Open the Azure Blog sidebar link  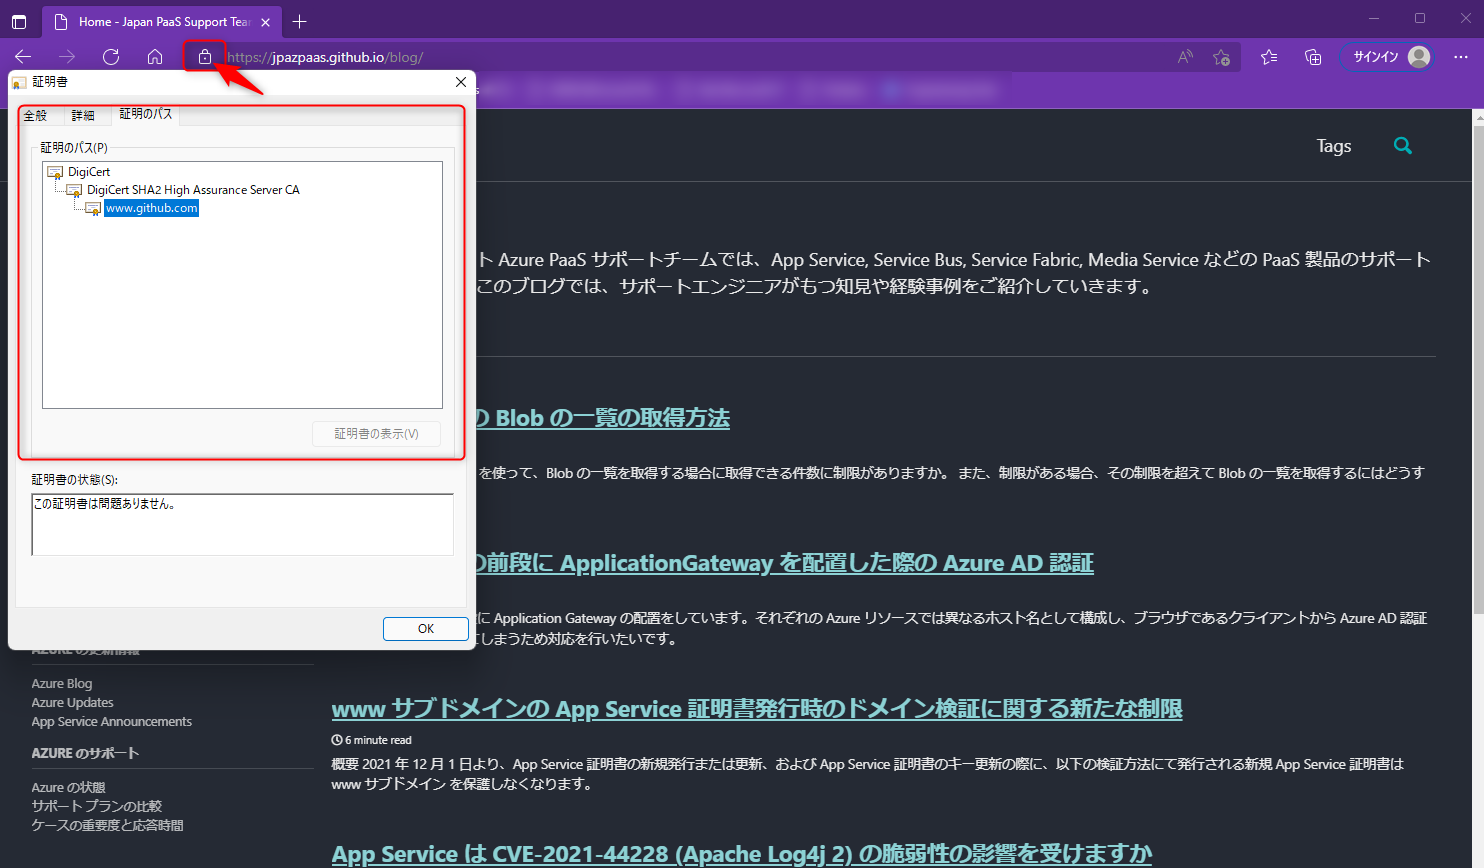[x=61, y=683]
